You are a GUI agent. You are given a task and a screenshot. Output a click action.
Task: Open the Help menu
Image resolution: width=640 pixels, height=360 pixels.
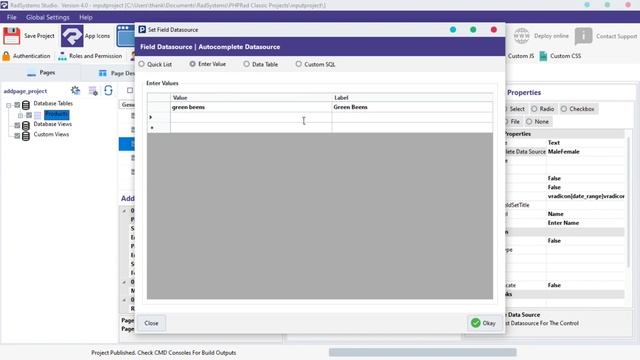point(86,17)
